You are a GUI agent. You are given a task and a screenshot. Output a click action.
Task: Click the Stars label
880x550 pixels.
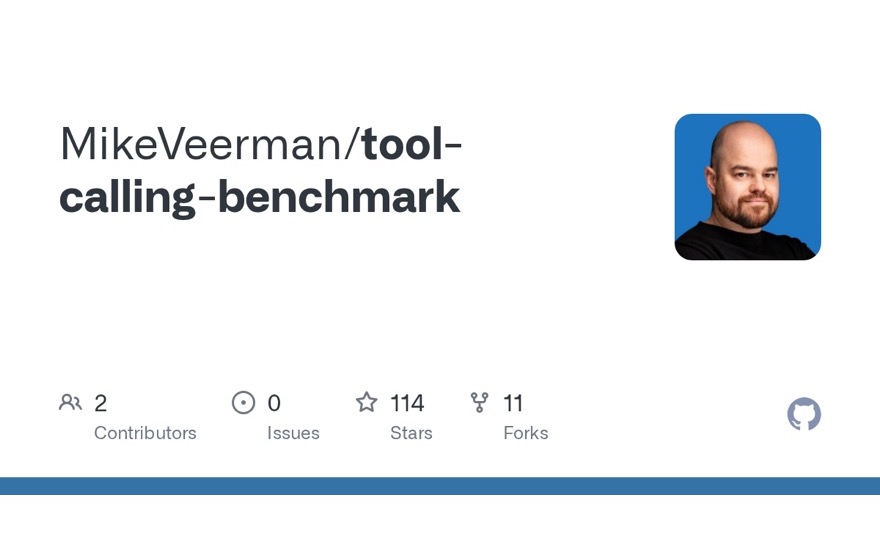pyautogui.click(x=411, y=433)
